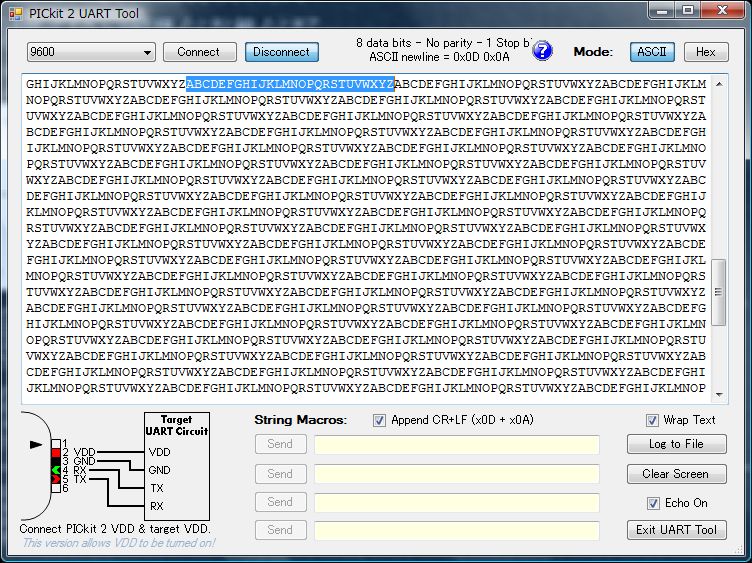Click the String Macros label
The image size is (752, 563).
(x=301, y=420)
